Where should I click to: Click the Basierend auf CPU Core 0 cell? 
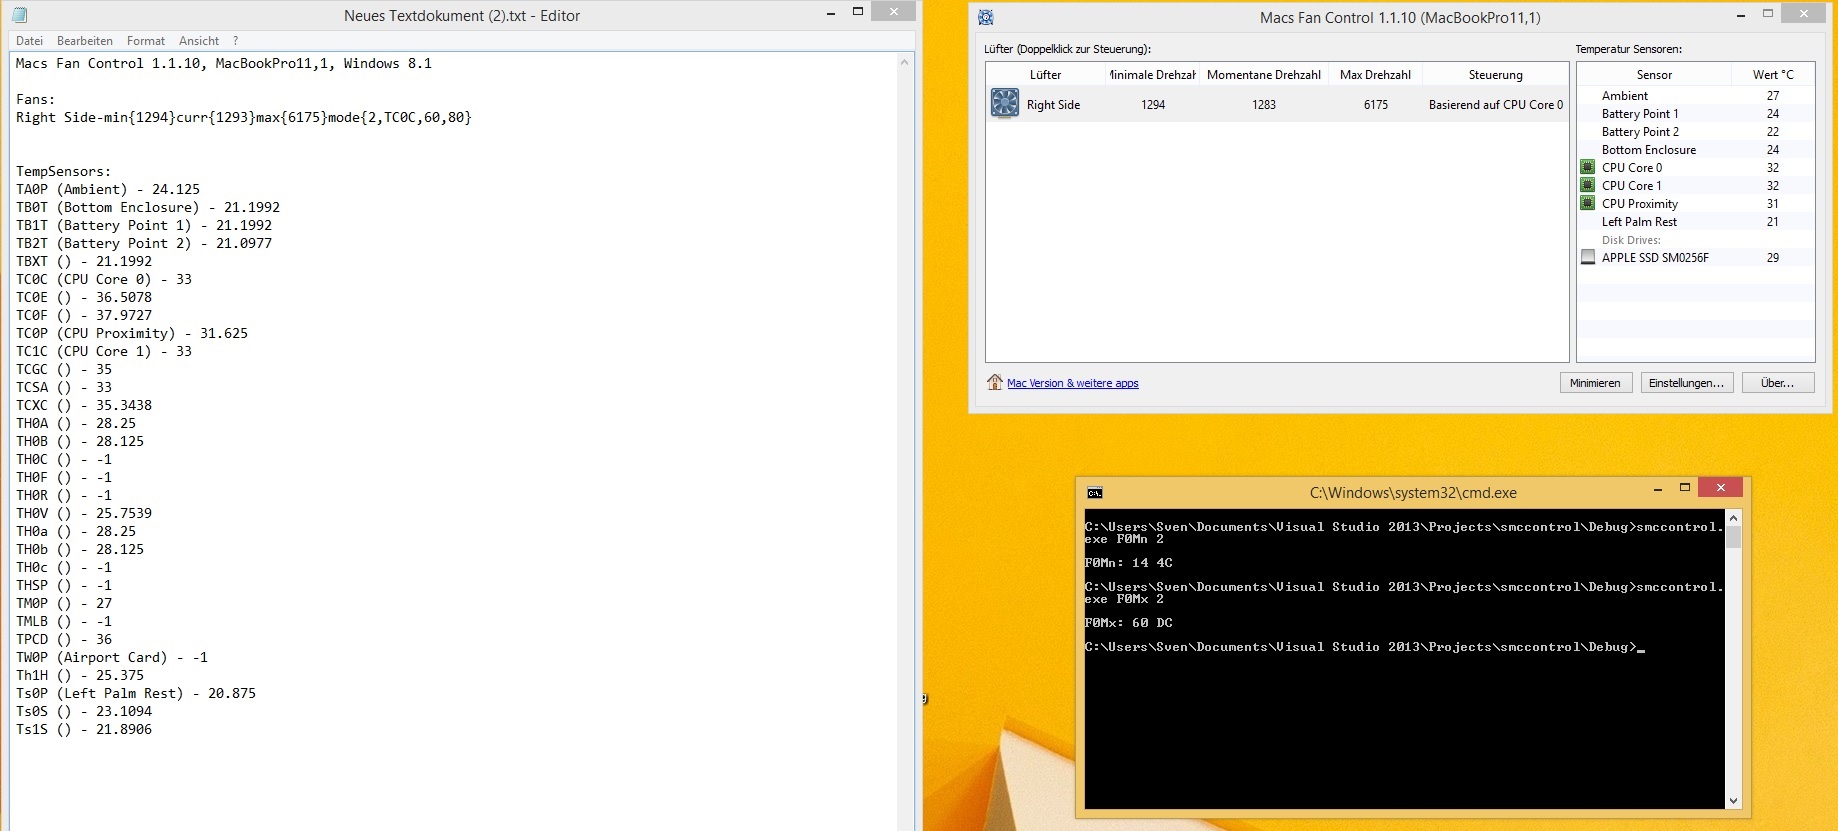tap(1496, 104)
